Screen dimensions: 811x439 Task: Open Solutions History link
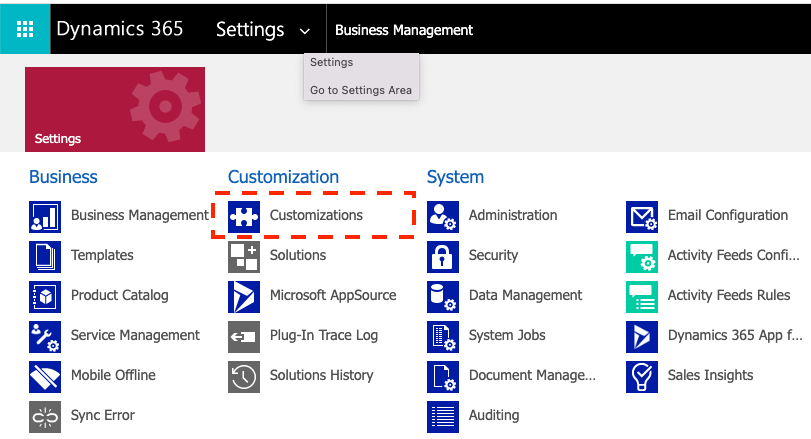click(x=321, y=375)
